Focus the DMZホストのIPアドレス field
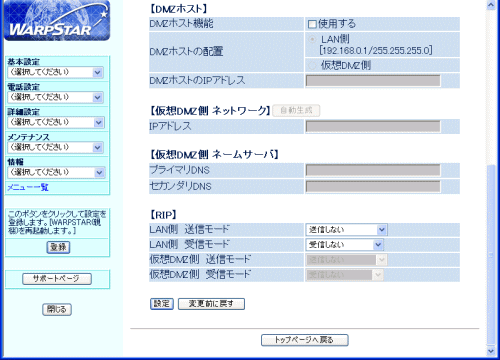The width and height of the screenshot is (500, 360). click(x=373, y=81)
